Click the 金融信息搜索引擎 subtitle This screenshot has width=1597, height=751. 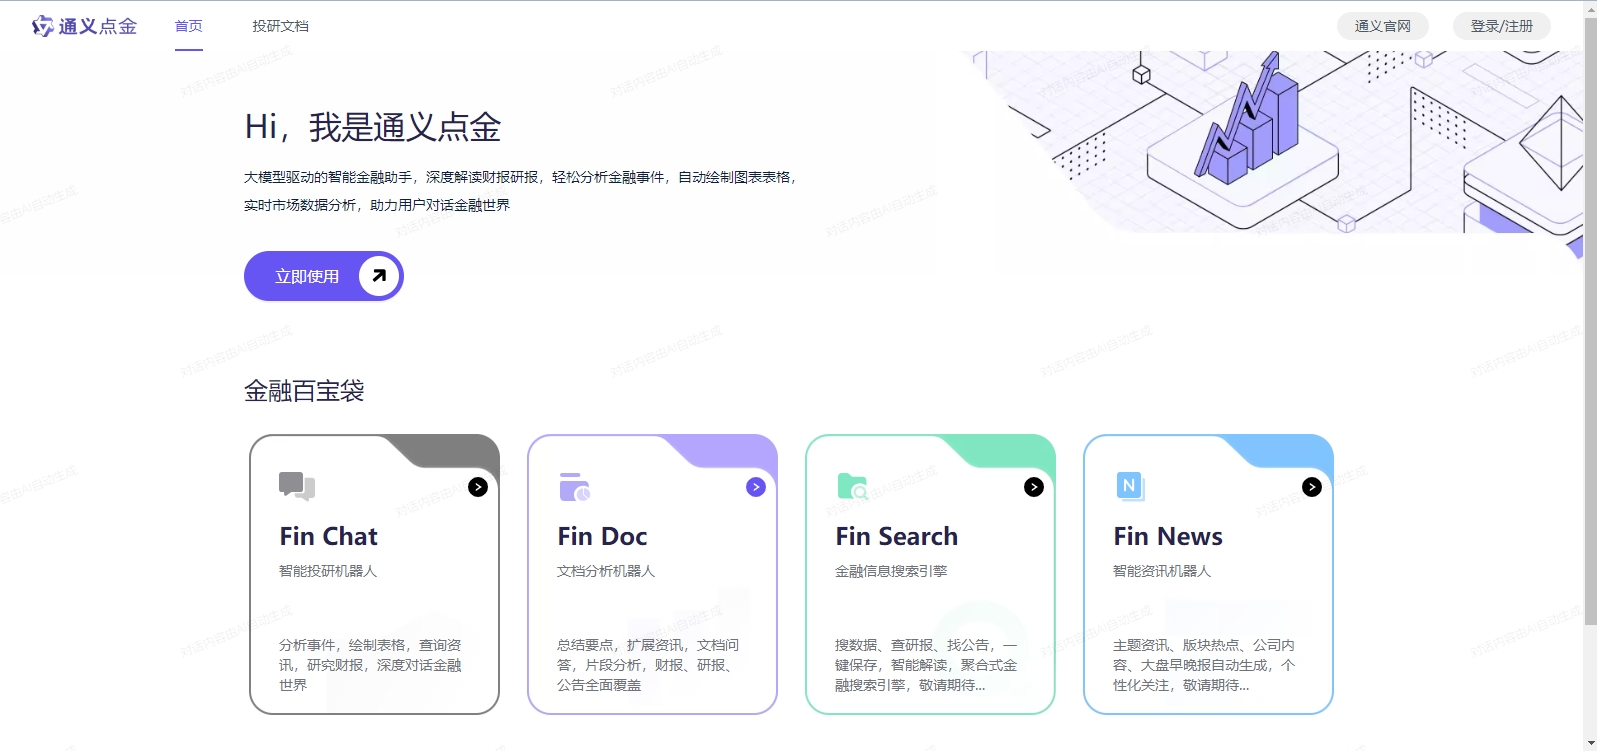coord(891,571)
